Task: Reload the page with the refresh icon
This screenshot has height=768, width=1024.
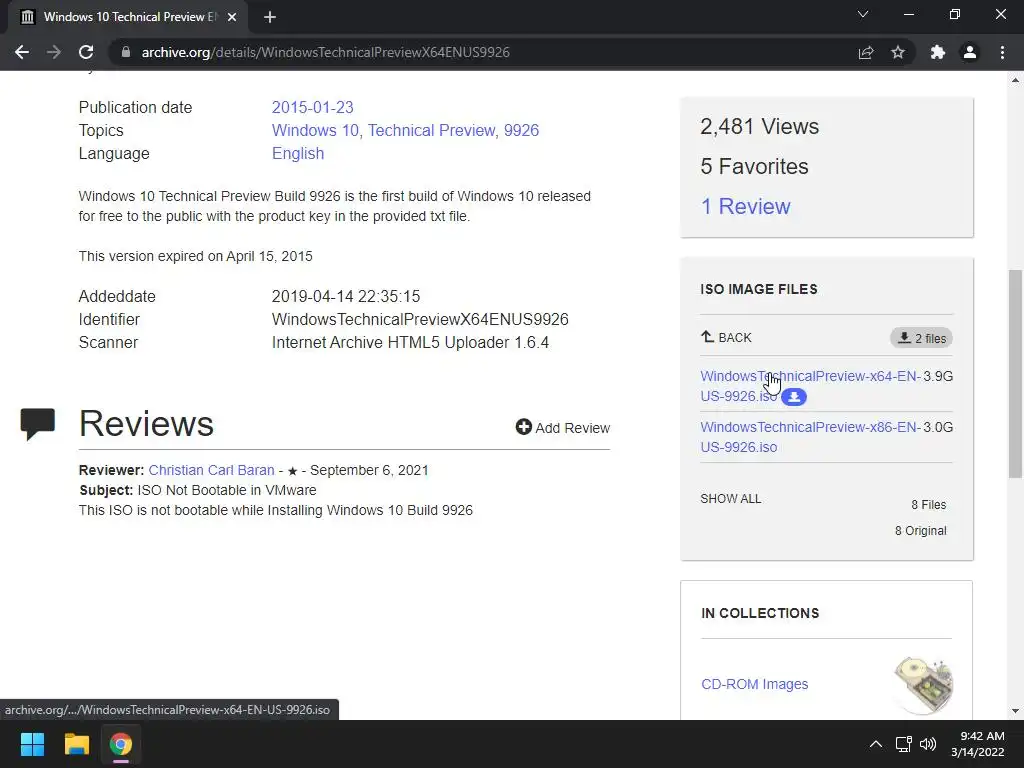Action: pos(86,52)
